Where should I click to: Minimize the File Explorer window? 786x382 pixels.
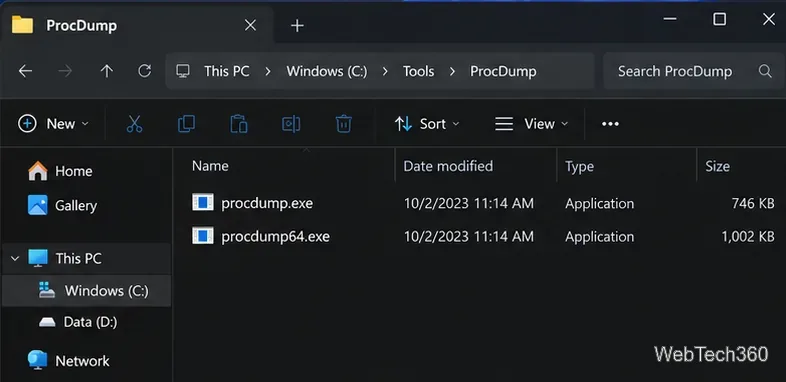pos(670,19)
